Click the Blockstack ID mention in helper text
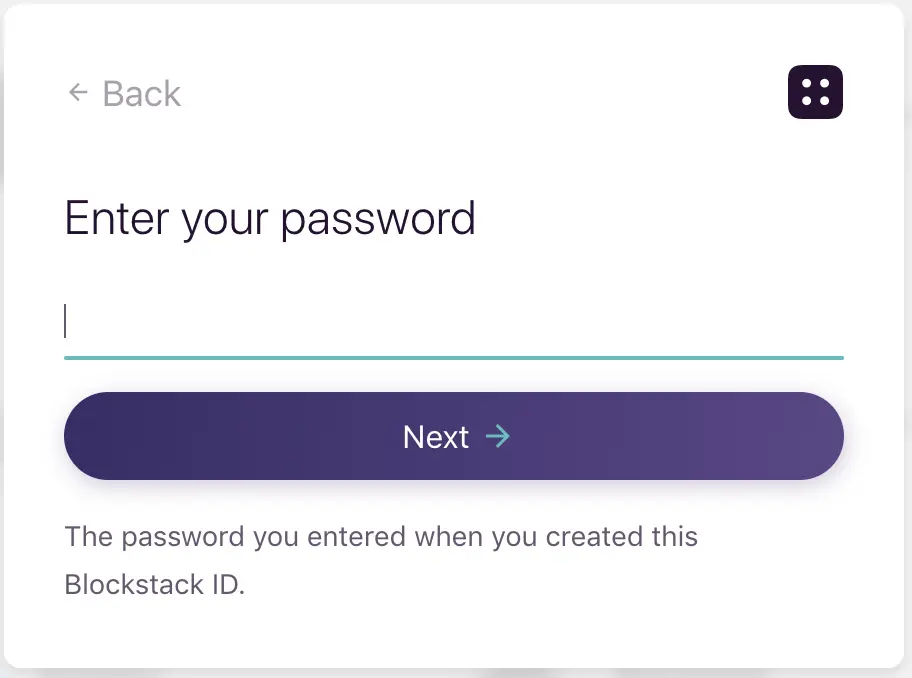912x678 pixels. [155, 584]
